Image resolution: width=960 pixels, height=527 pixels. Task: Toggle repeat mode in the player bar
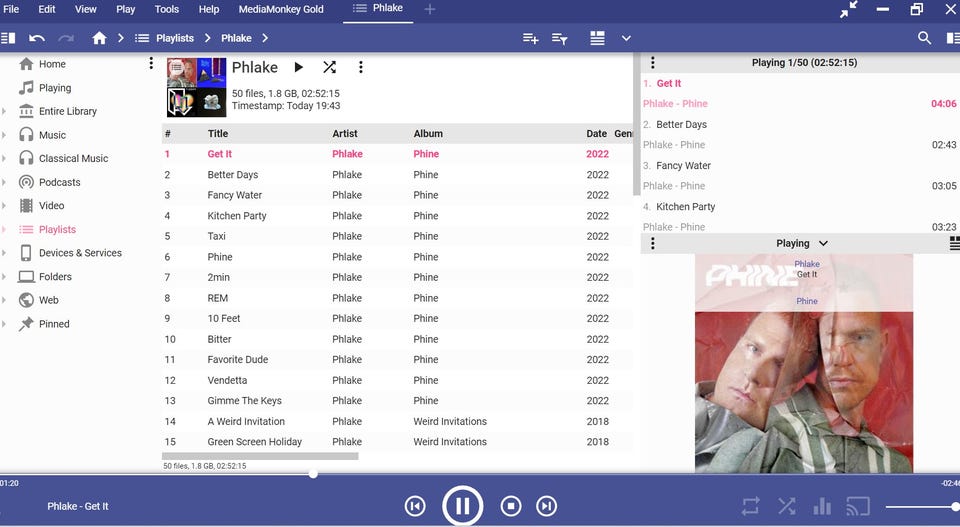click(751, 506)
